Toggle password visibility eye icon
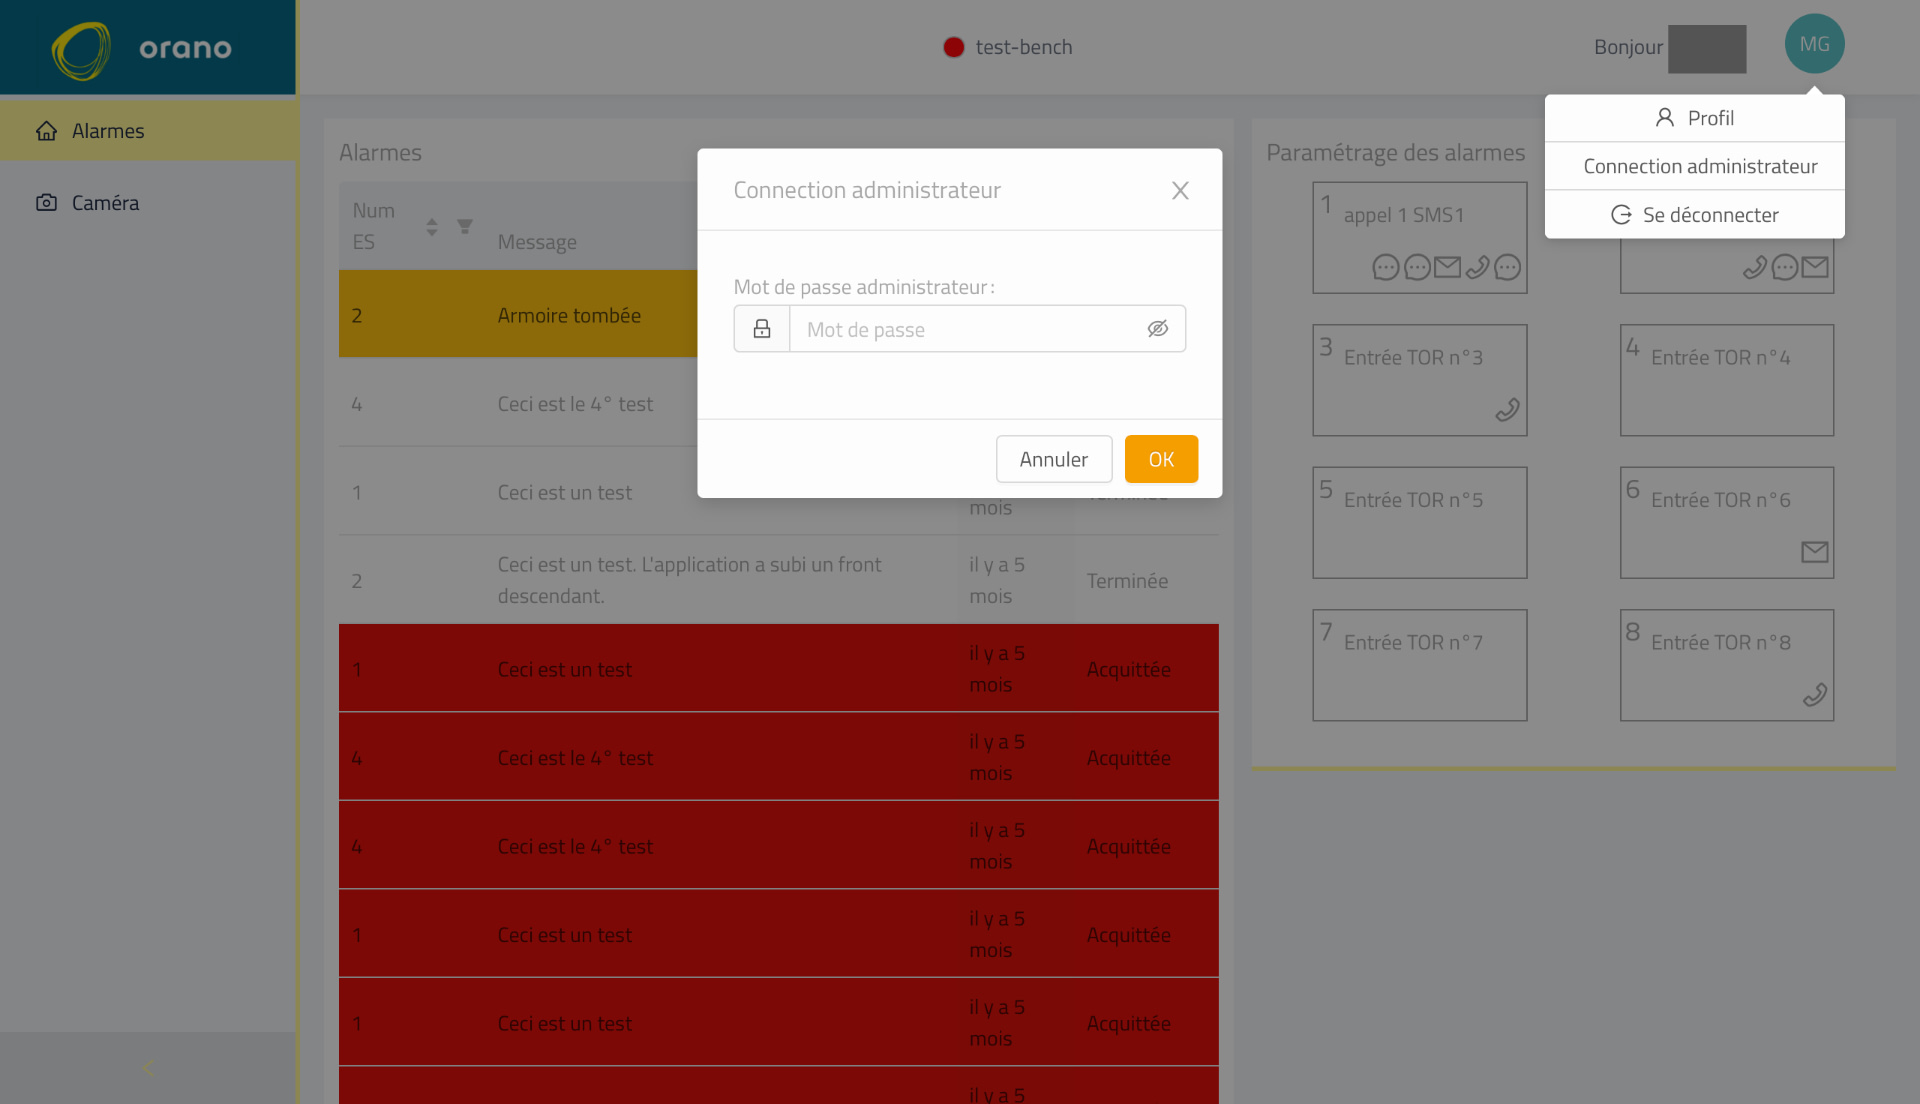This screenshot has height=1104, width=1920. [1157, 329]
